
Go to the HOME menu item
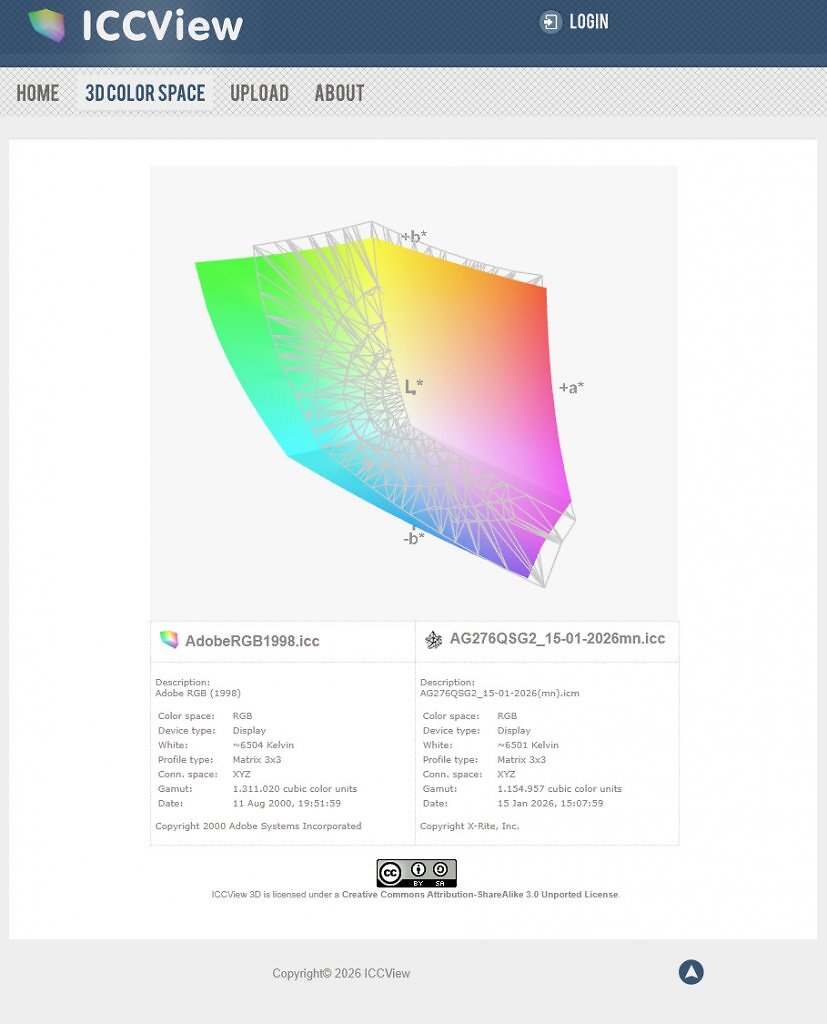[x=38, y=93]
